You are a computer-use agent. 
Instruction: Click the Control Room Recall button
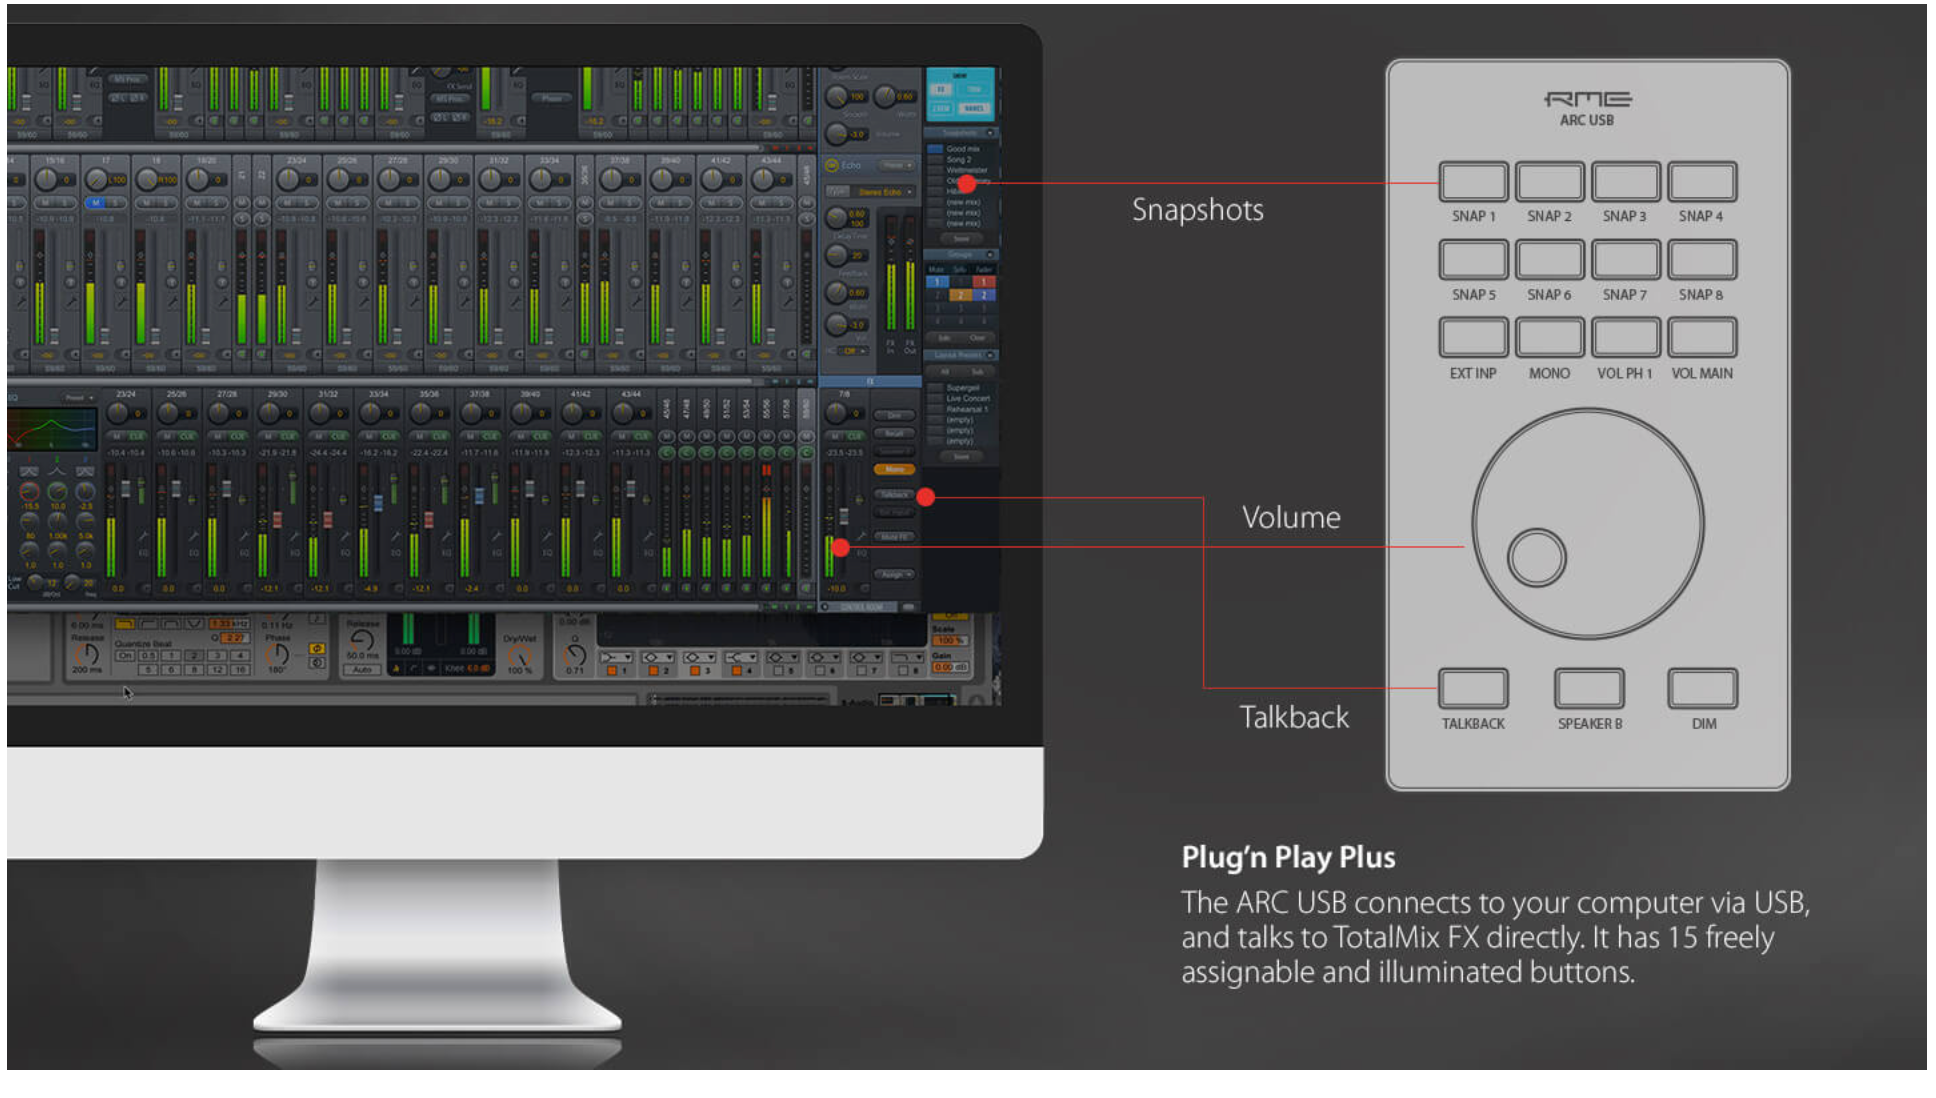pyautogui.click(x=894, y=433)
